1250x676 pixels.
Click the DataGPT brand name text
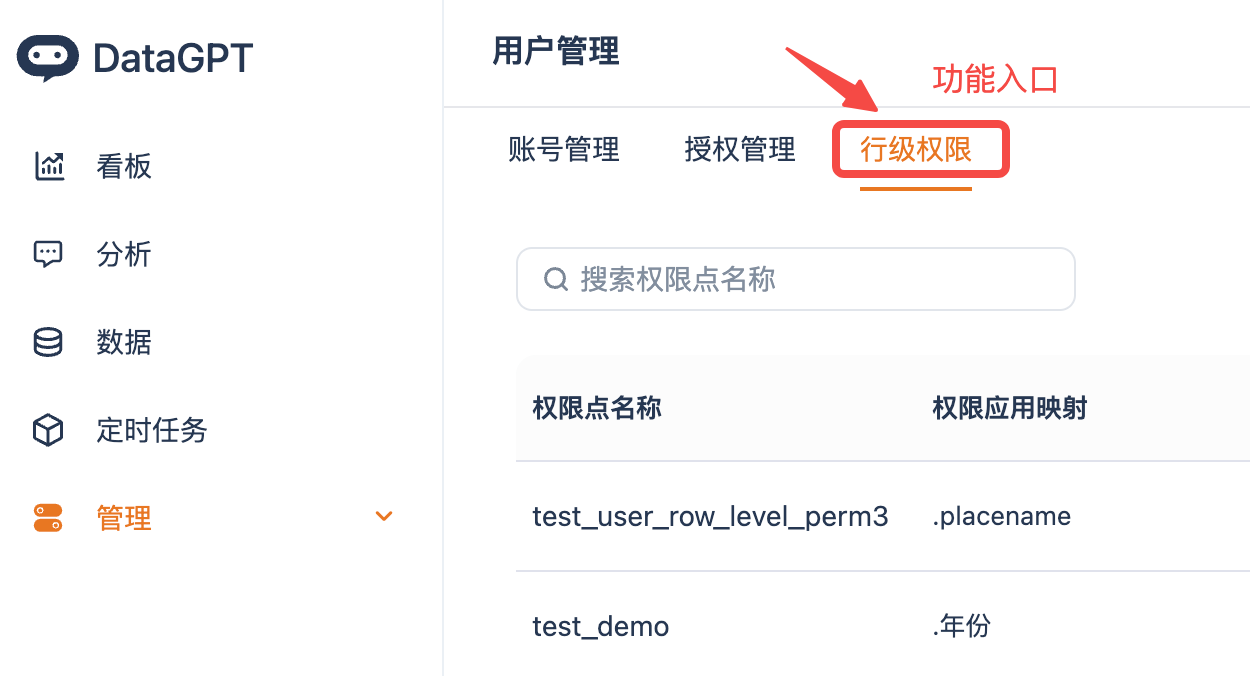[x=173, y=58]
